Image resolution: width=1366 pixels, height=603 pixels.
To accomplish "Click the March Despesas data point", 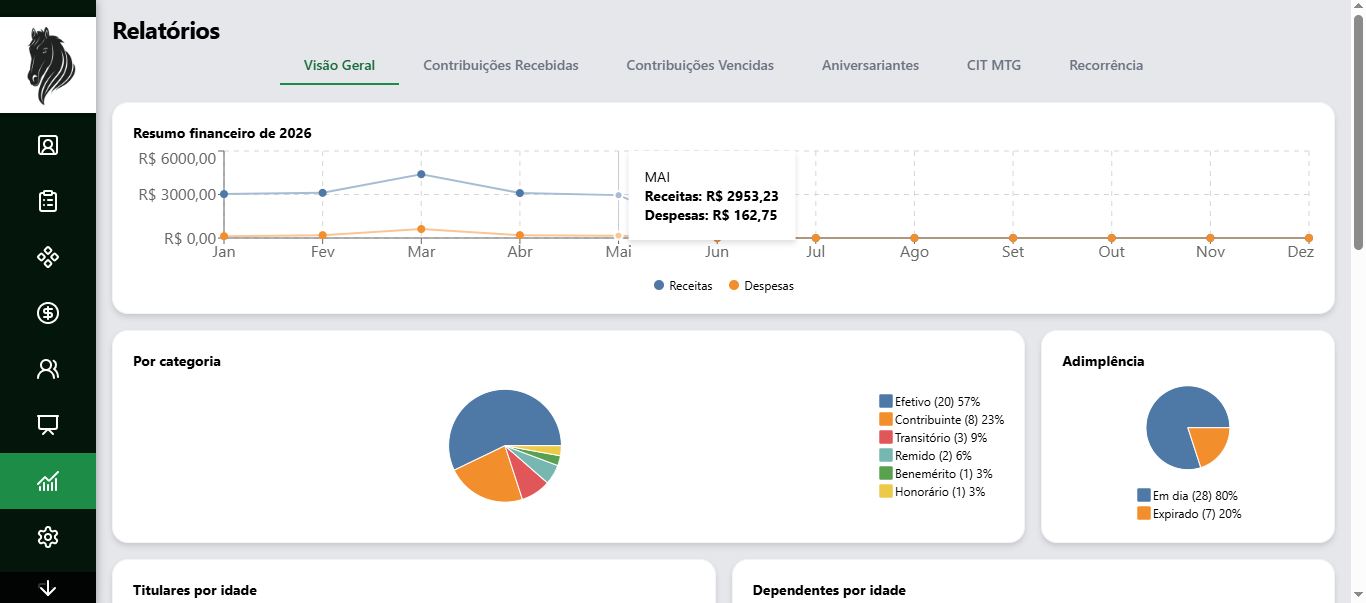I will [421, 229].
